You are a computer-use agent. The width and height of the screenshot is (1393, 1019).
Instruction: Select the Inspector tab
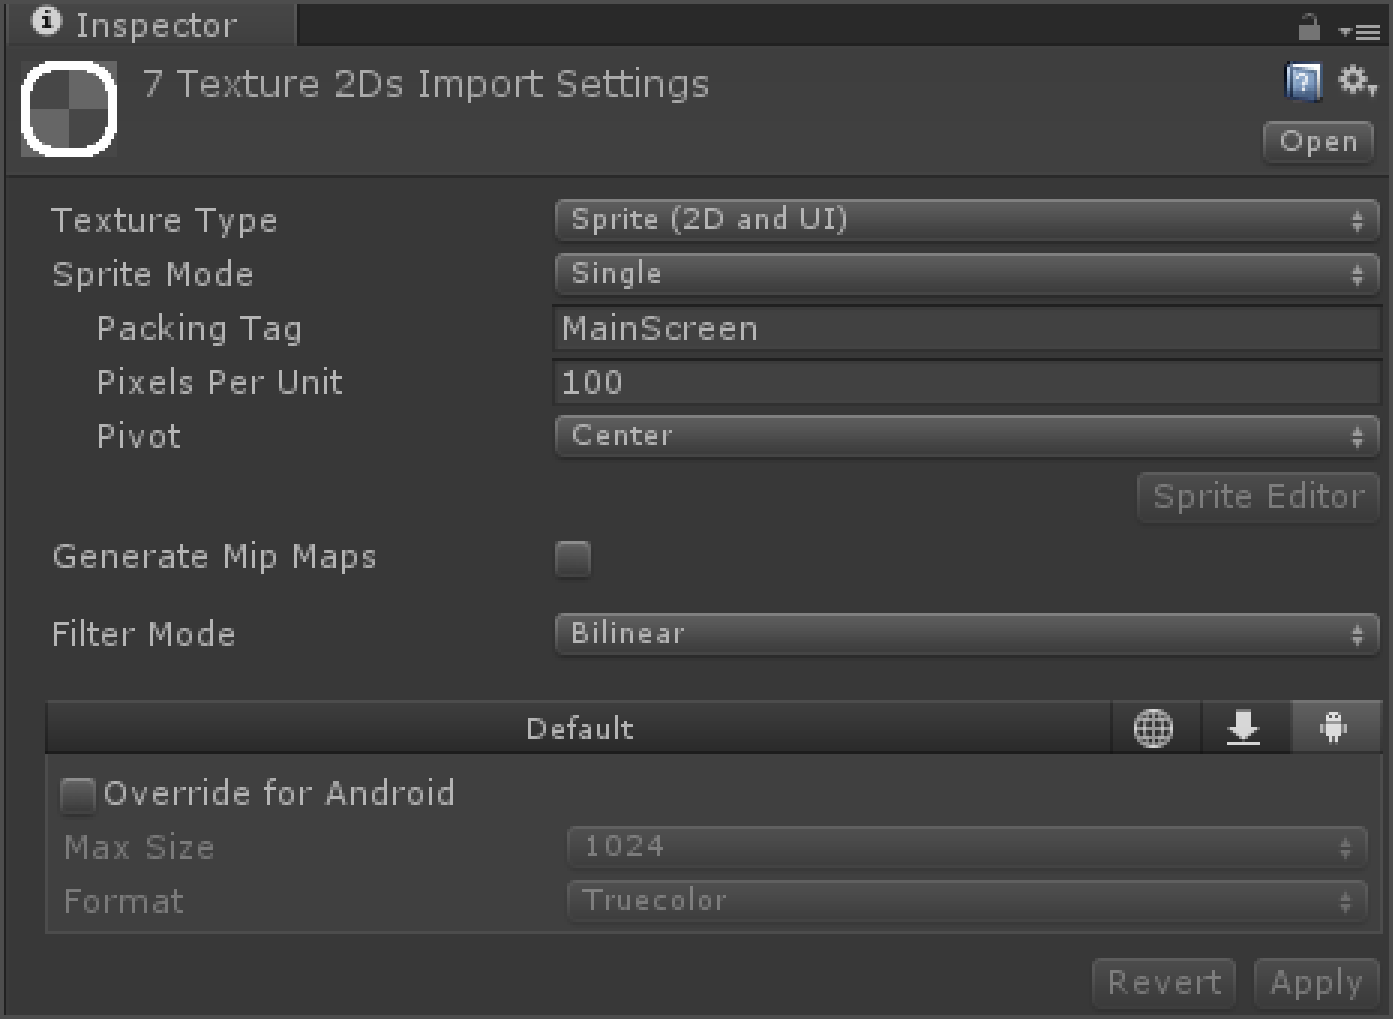(x=152, y=25)
